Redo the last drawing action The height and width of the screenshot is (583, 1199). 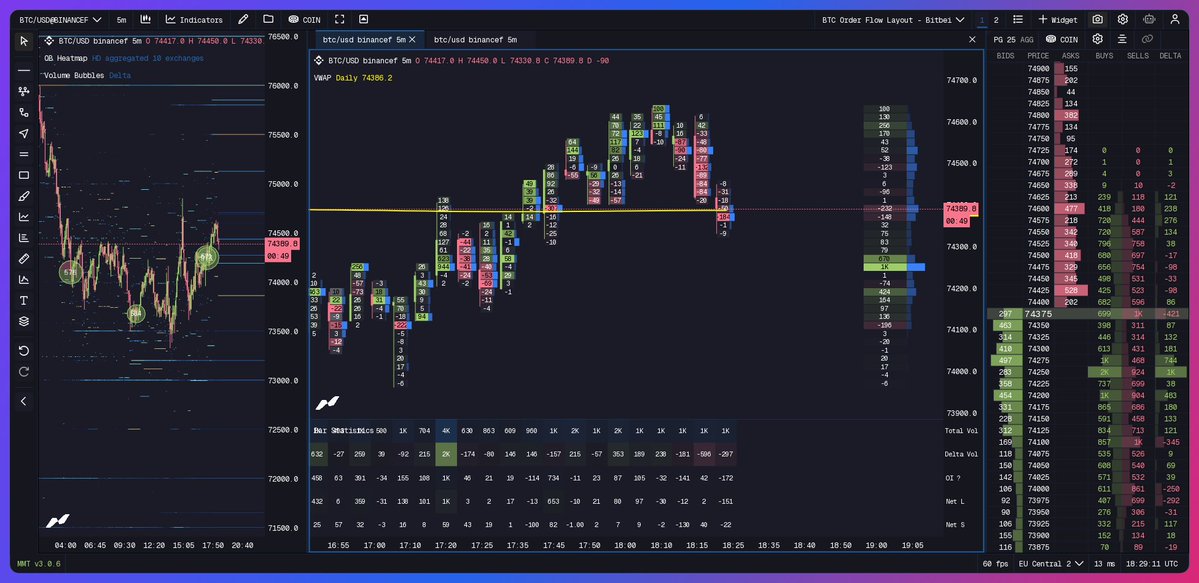pos(24,372)
